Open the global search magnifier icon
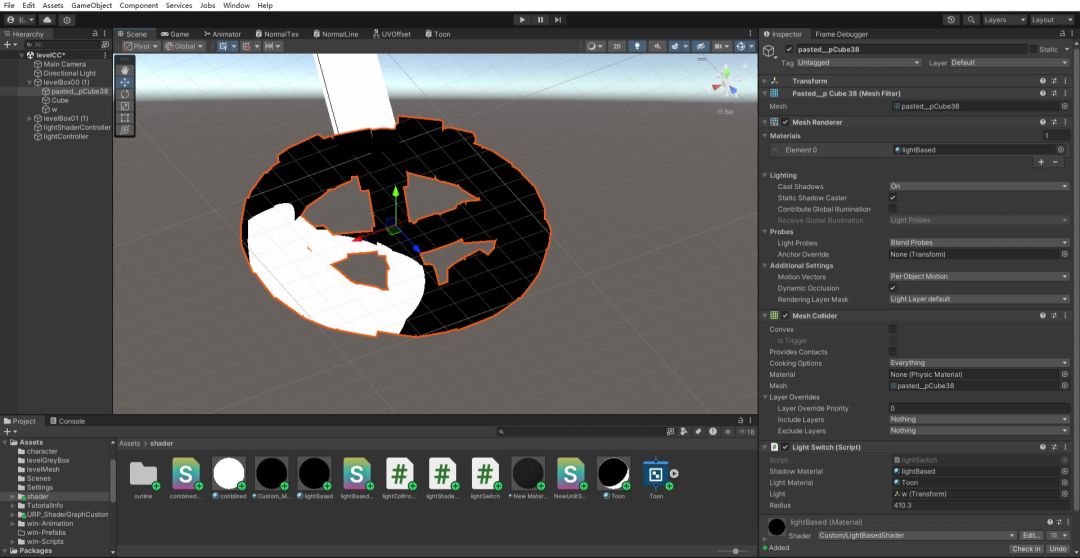1080x558 pixels. pyautogui.click(x=971, y=20)
